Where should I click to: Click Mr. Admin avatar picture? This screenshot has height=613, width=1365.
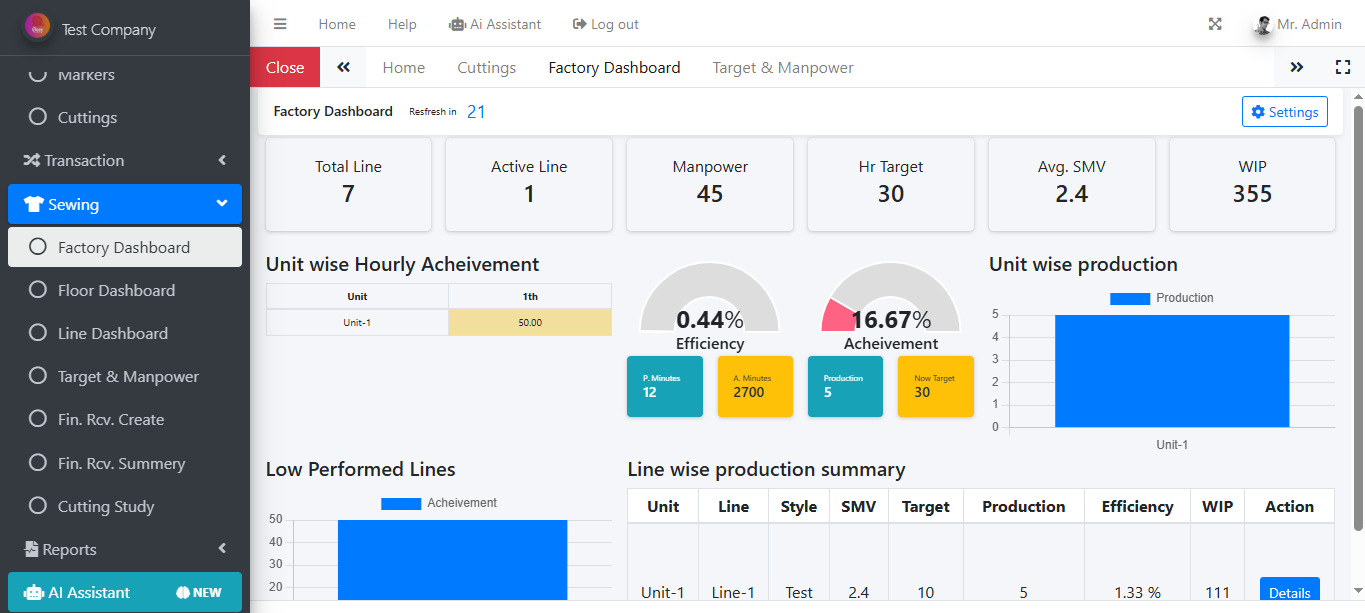(x=1263, y=25)
